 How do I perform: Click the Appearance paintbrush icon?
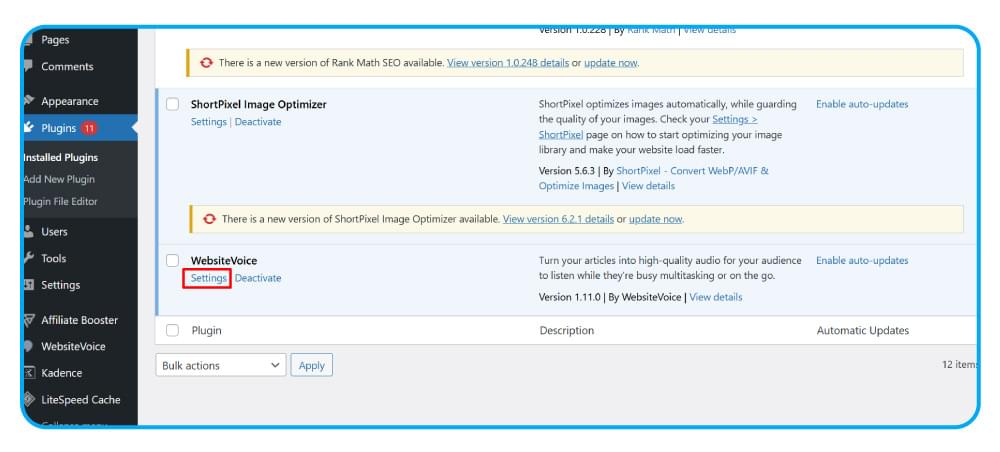click(x=28, y=101)
